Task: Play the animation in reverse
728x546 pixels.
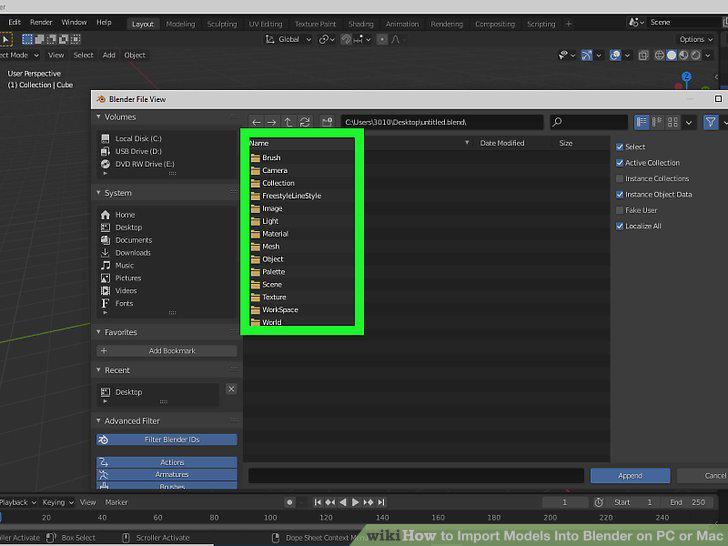Action: [x=343, y=502]
